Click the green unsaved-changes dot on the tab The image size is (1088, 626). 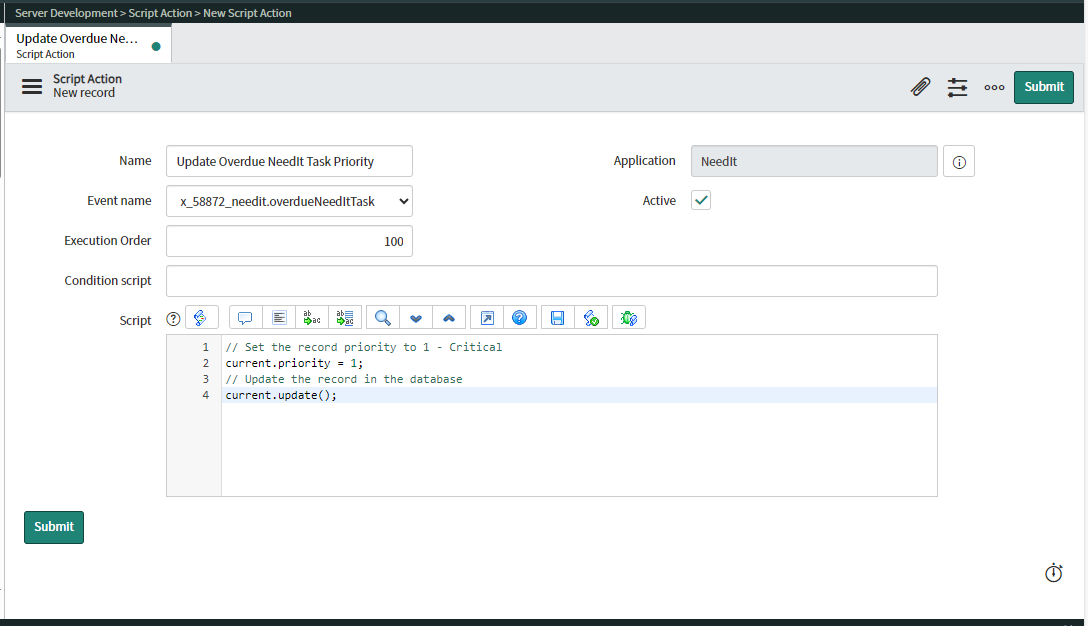pos(156,46)
